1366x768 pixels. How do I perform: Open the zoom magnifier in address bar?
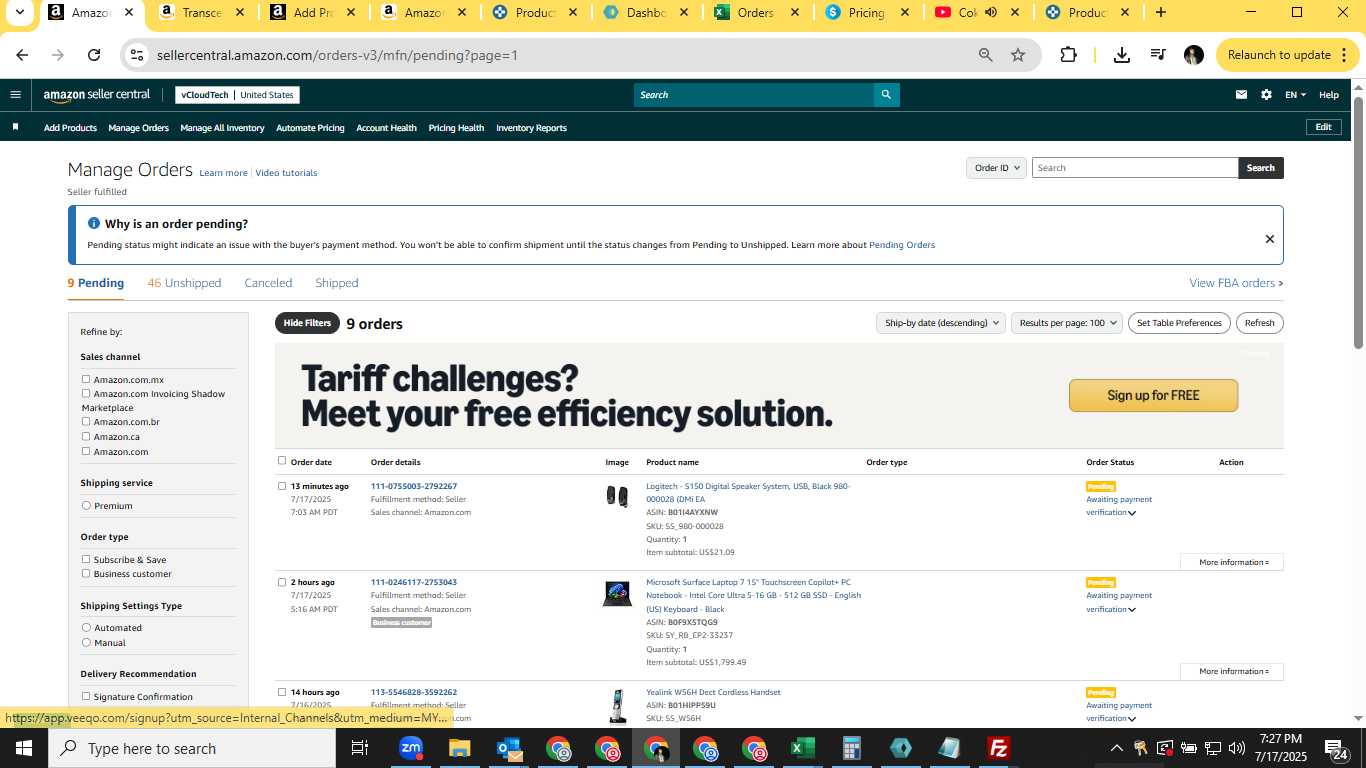985,55
